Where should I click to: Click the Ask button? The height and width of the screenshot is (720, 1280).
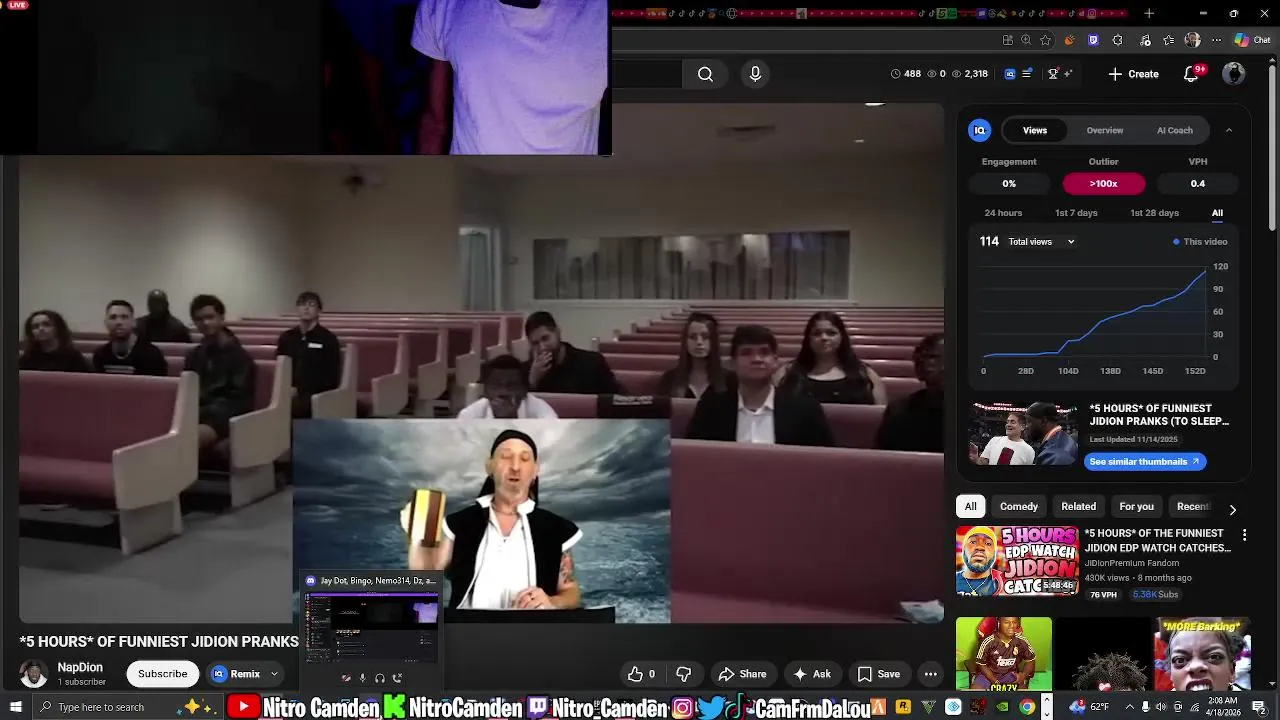(812, 674)
